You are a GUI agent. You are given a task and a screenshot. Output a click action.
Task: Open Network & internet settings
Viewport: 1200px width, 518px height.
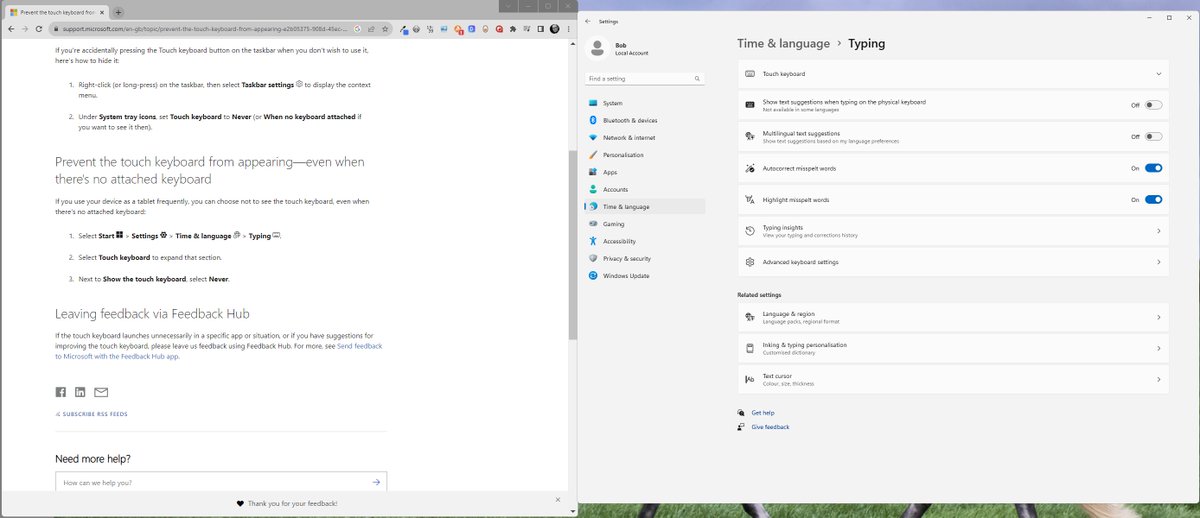[645, 137]
